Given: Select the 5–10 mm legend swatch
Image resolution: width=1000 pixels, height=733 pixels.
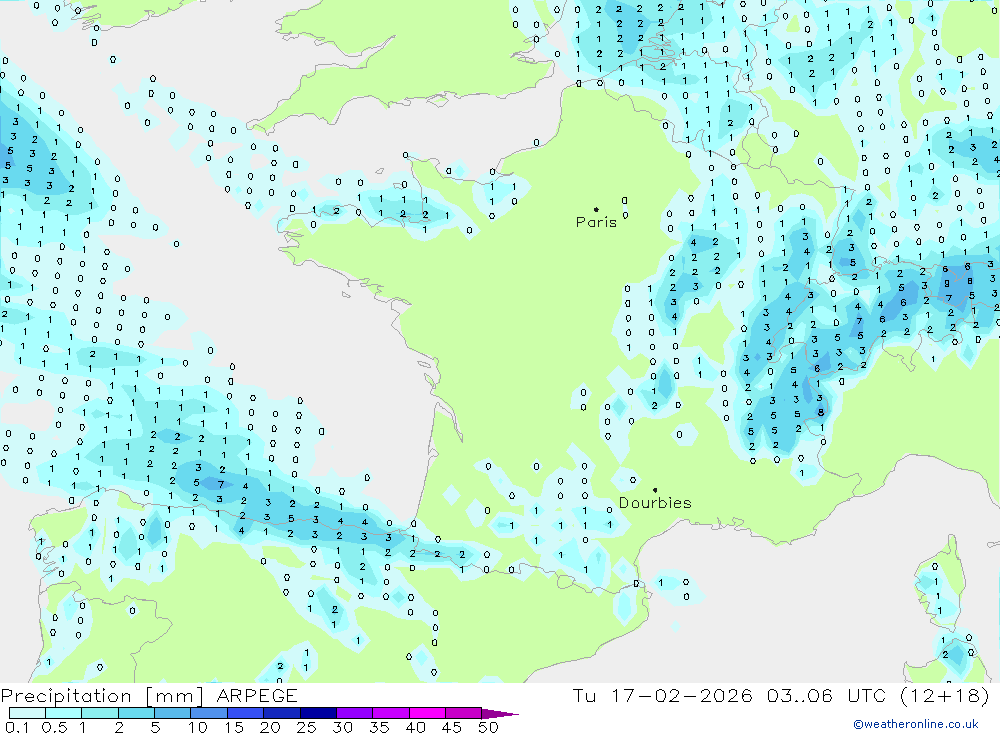Looking at the screenshot, I should [173, 713].
